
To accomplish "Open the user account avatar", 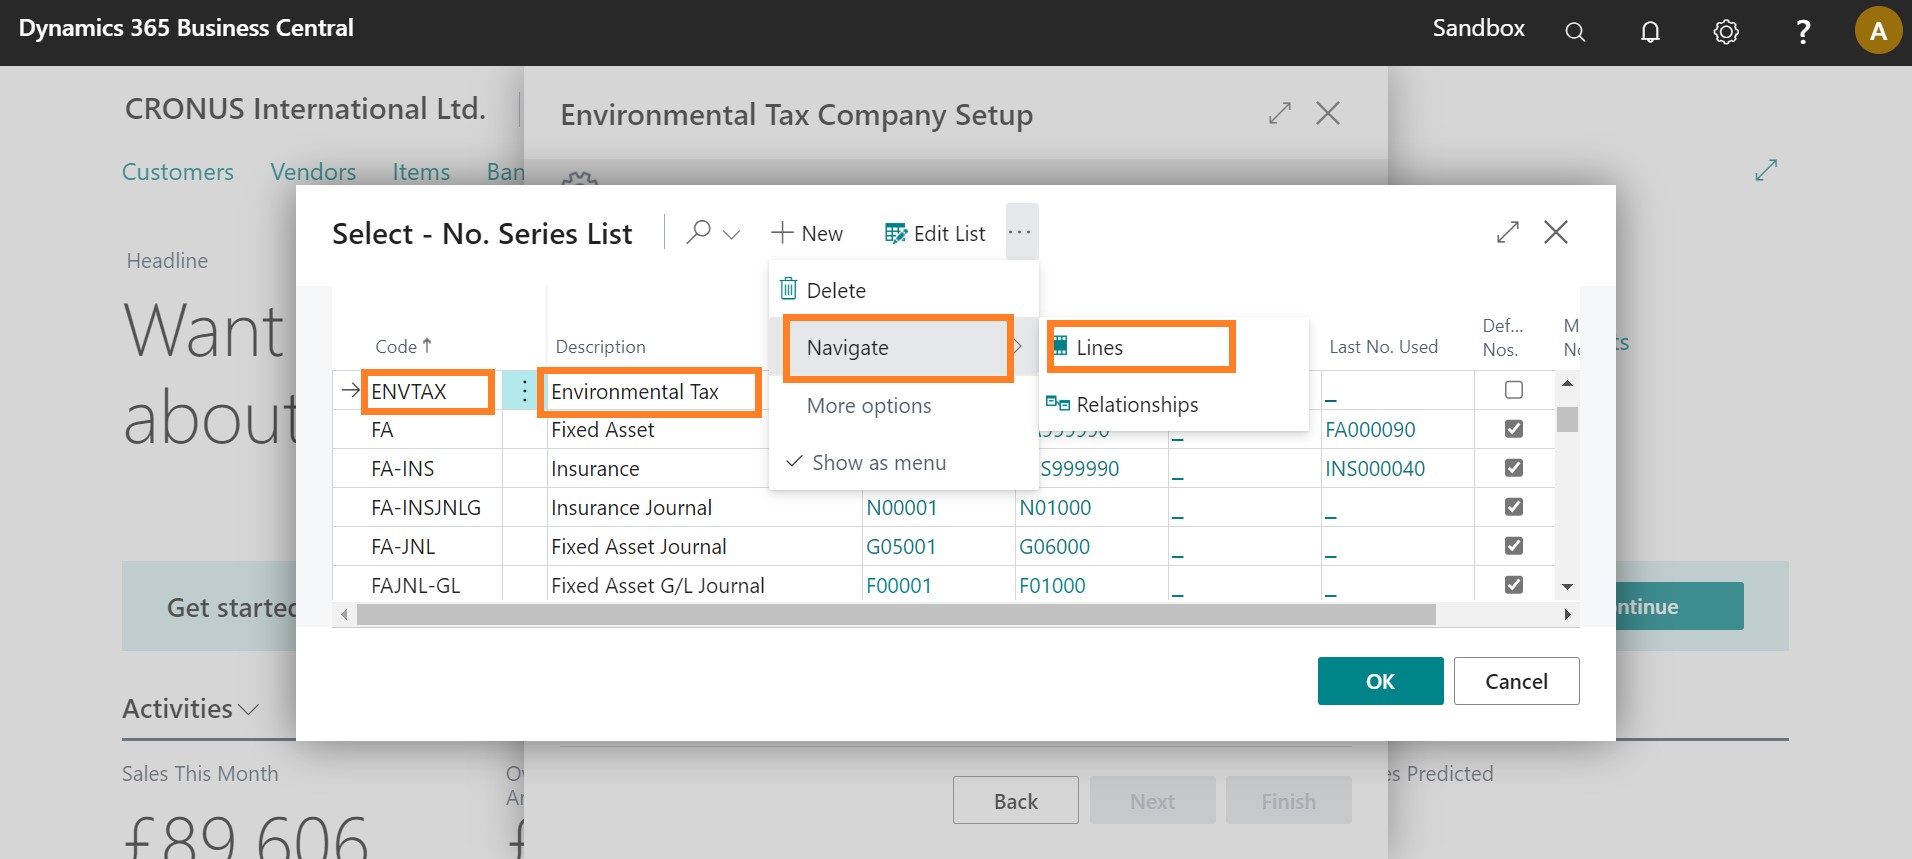I will tap(1877, 31).
